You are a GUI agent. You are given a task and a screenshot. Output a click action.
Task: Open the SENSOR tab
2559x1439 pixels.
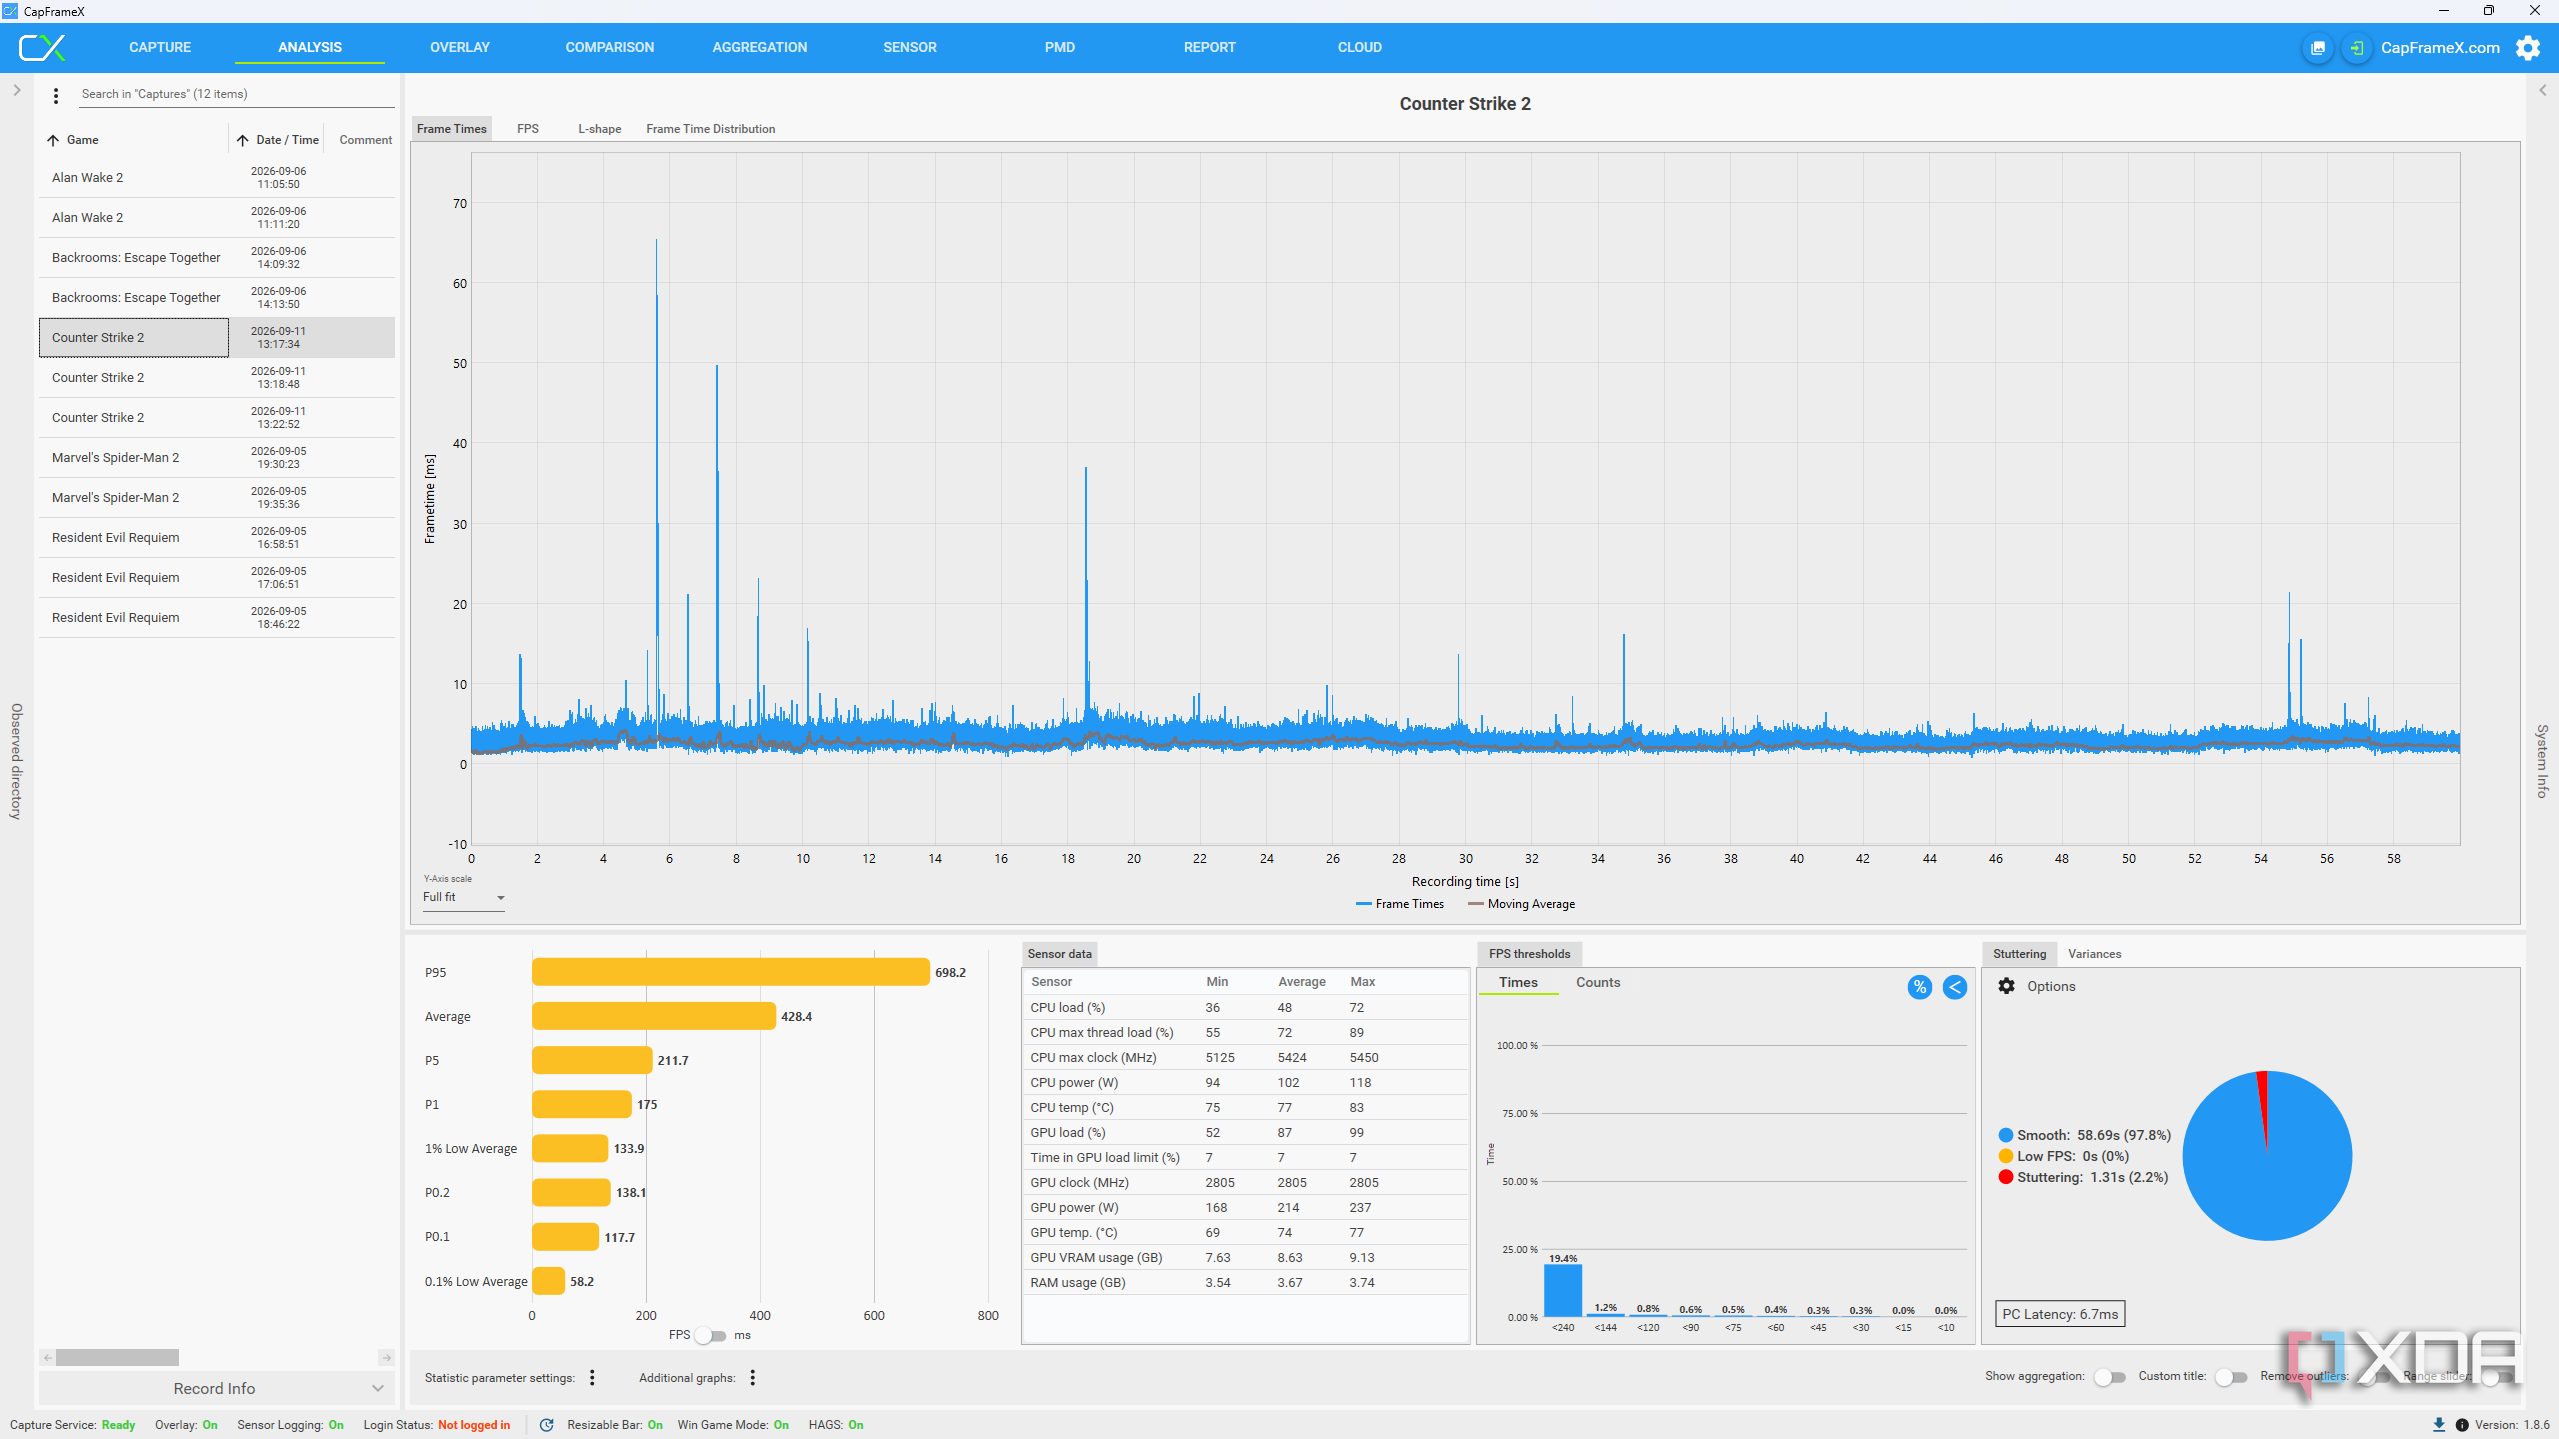tap(910, 47)
